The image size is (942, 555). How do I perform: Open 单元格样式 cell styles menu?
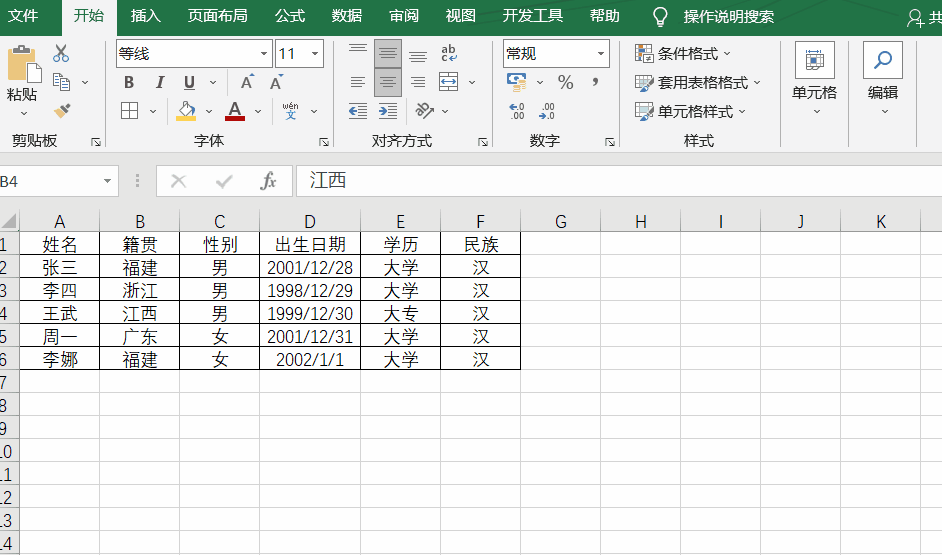690,111
